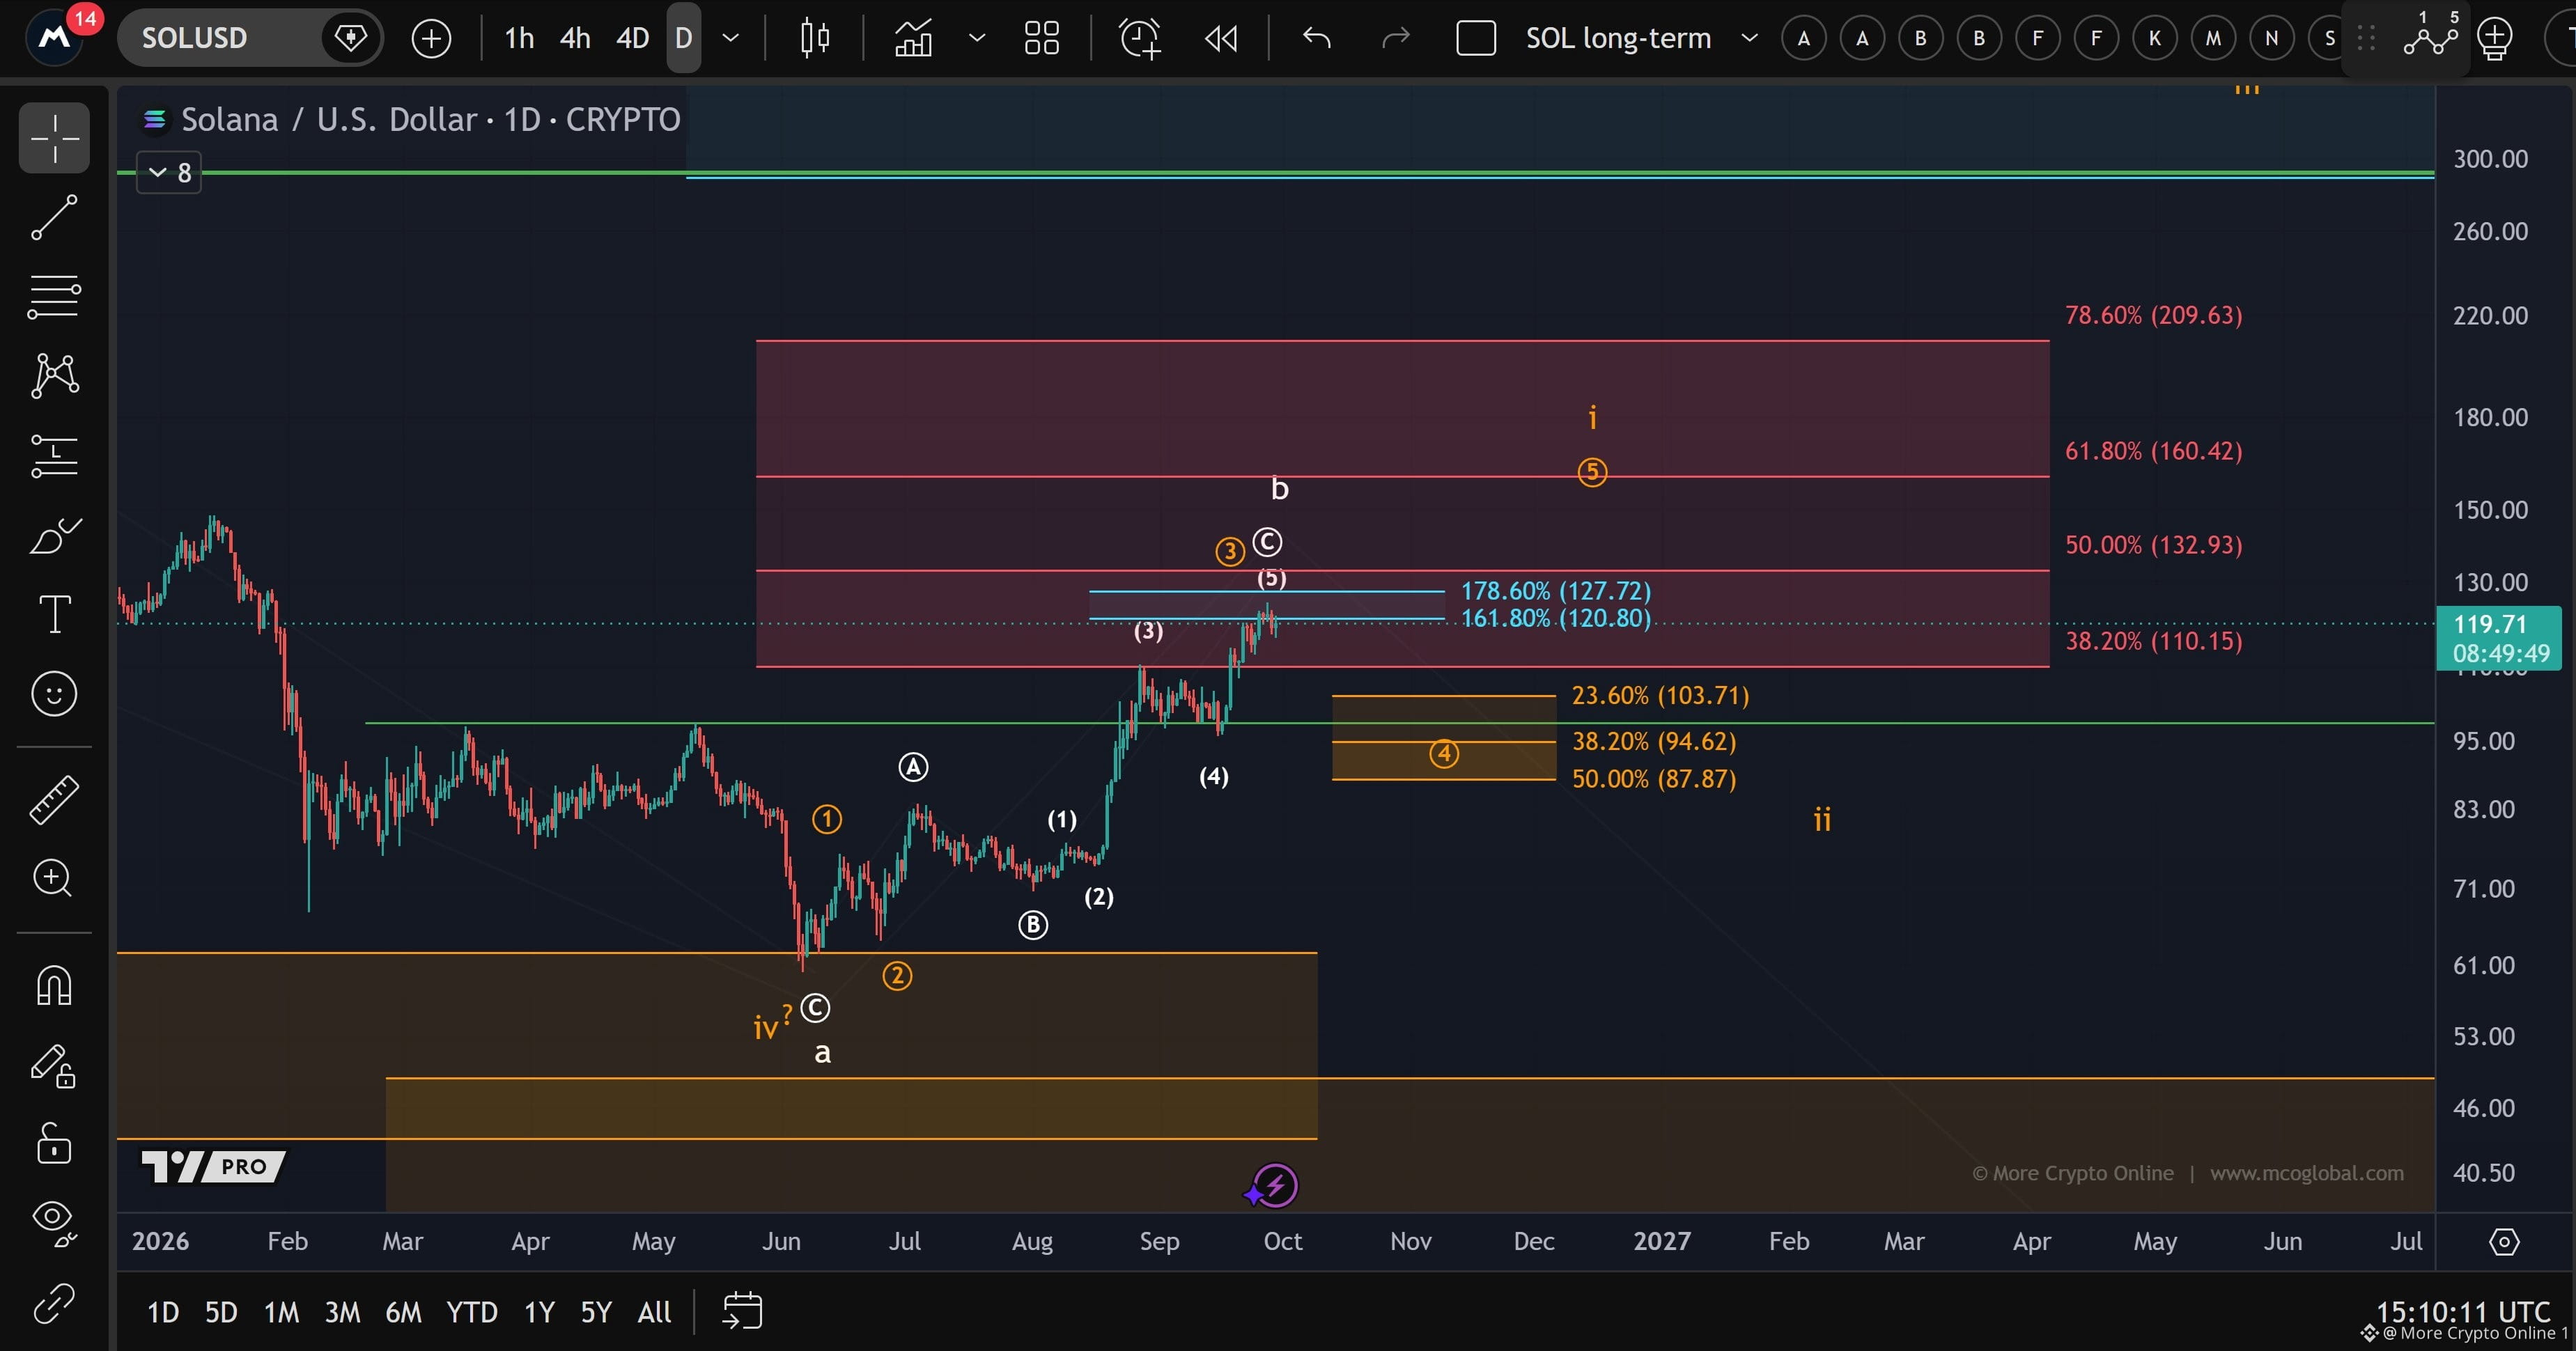The image size is (2576, 1351).
Task: Hide all drawings with eye icon
Action: [x=54, y=1222]
